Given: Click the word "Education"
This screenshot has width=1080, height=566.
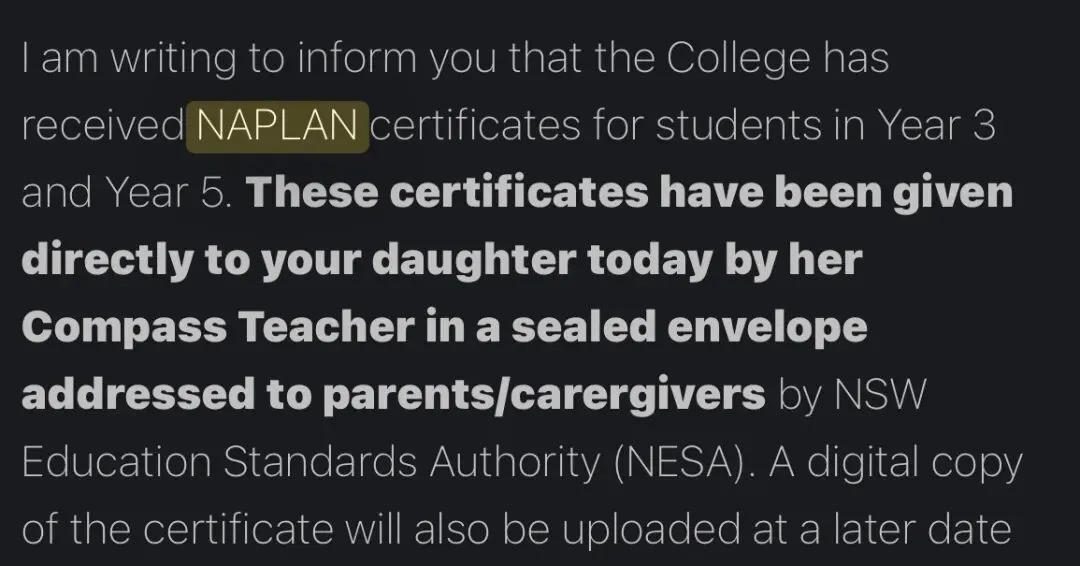Looking at the screenshot, I should [116, 462].
